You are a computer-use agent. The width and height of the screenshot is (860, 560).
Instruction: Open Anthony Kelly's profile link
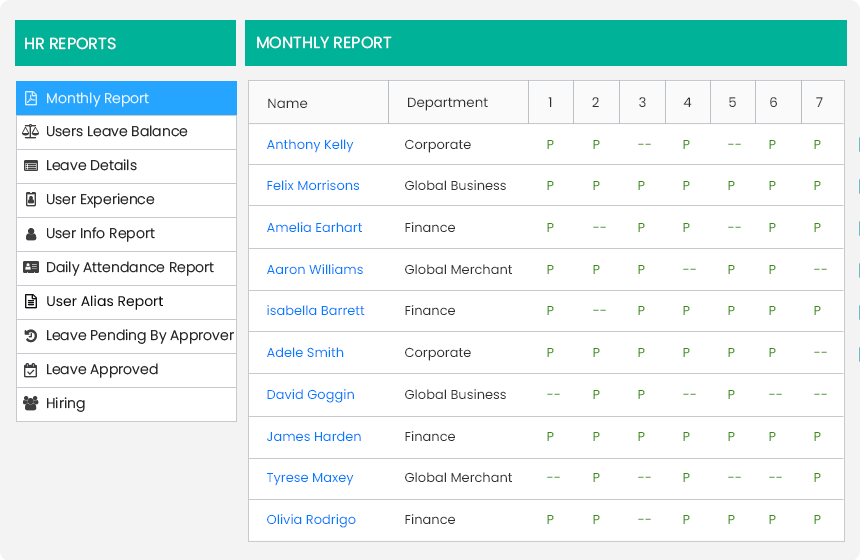[310, 145]
